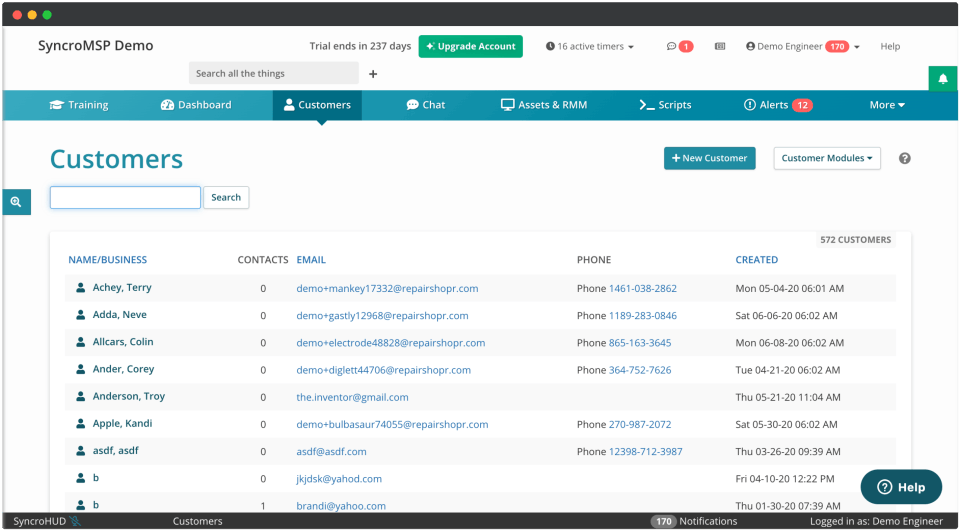Click the green notification bell icon

pyautogui.click(x=943, y=79)
